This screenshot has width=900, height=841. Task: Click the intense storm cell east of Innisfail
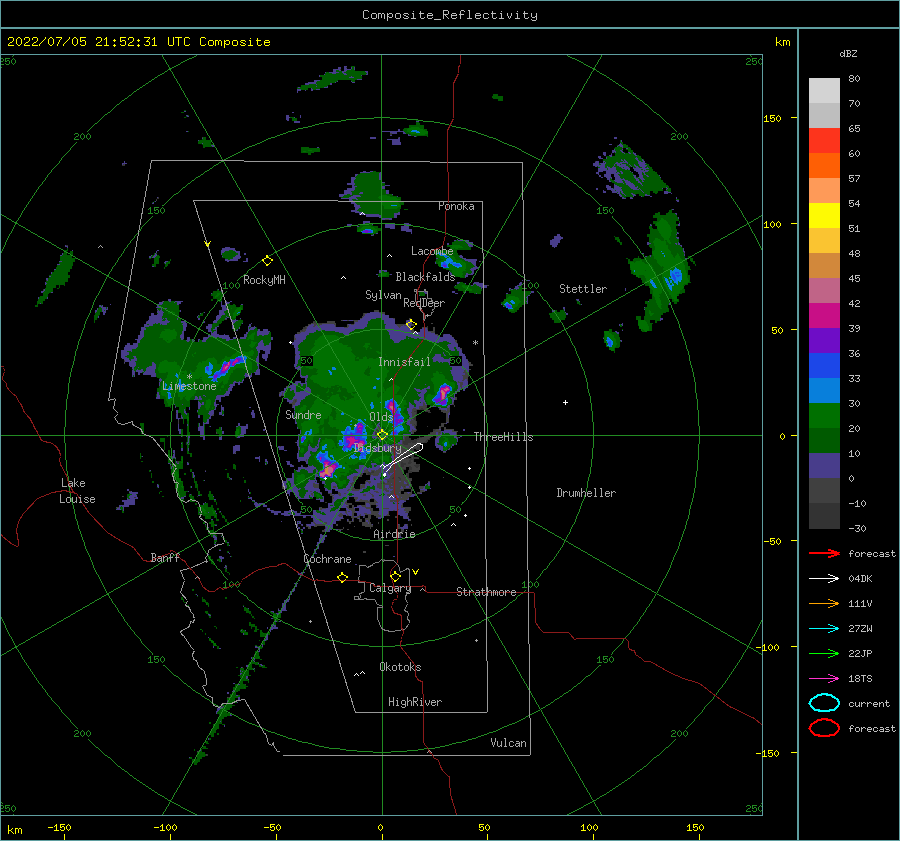click(443, 394)
